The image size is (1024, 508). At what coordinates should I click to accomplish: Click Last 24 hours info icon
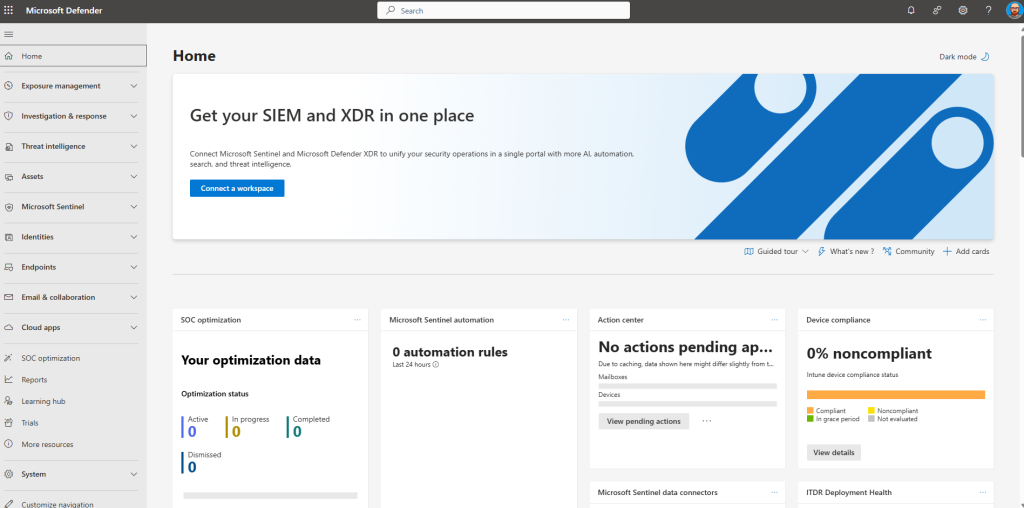(x=436, y=364)
